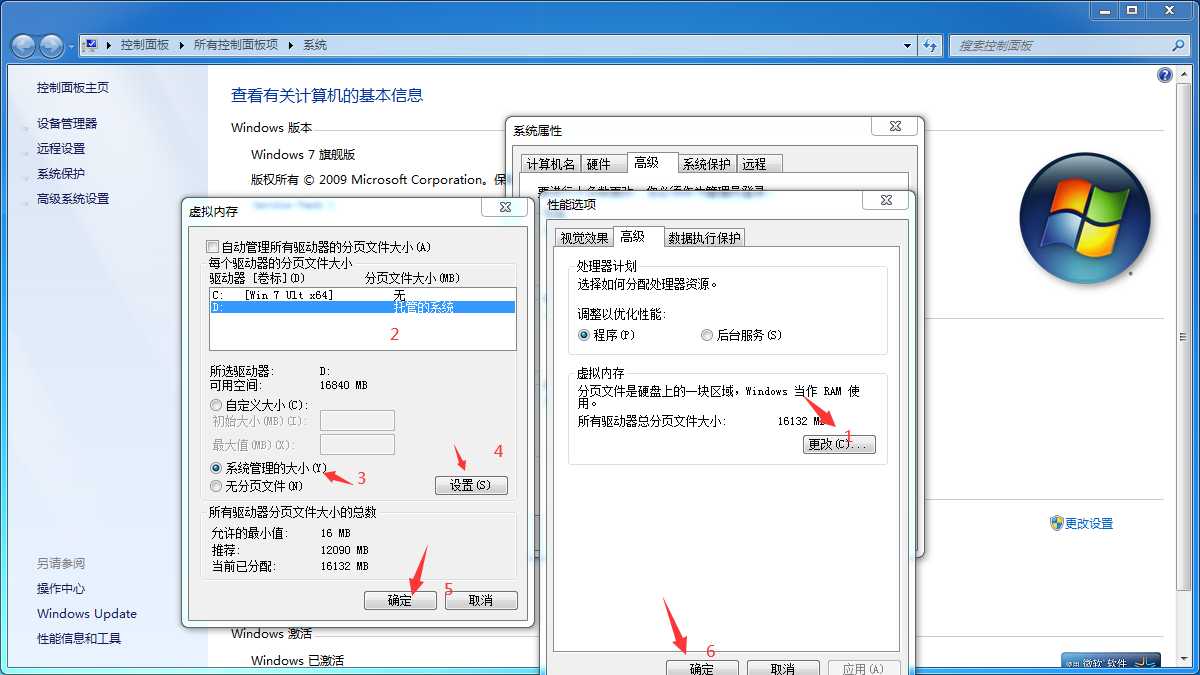Expand the arrow after 控制面板 breadcrumb
Screen dimensions: 1200x675
(180, 45)
